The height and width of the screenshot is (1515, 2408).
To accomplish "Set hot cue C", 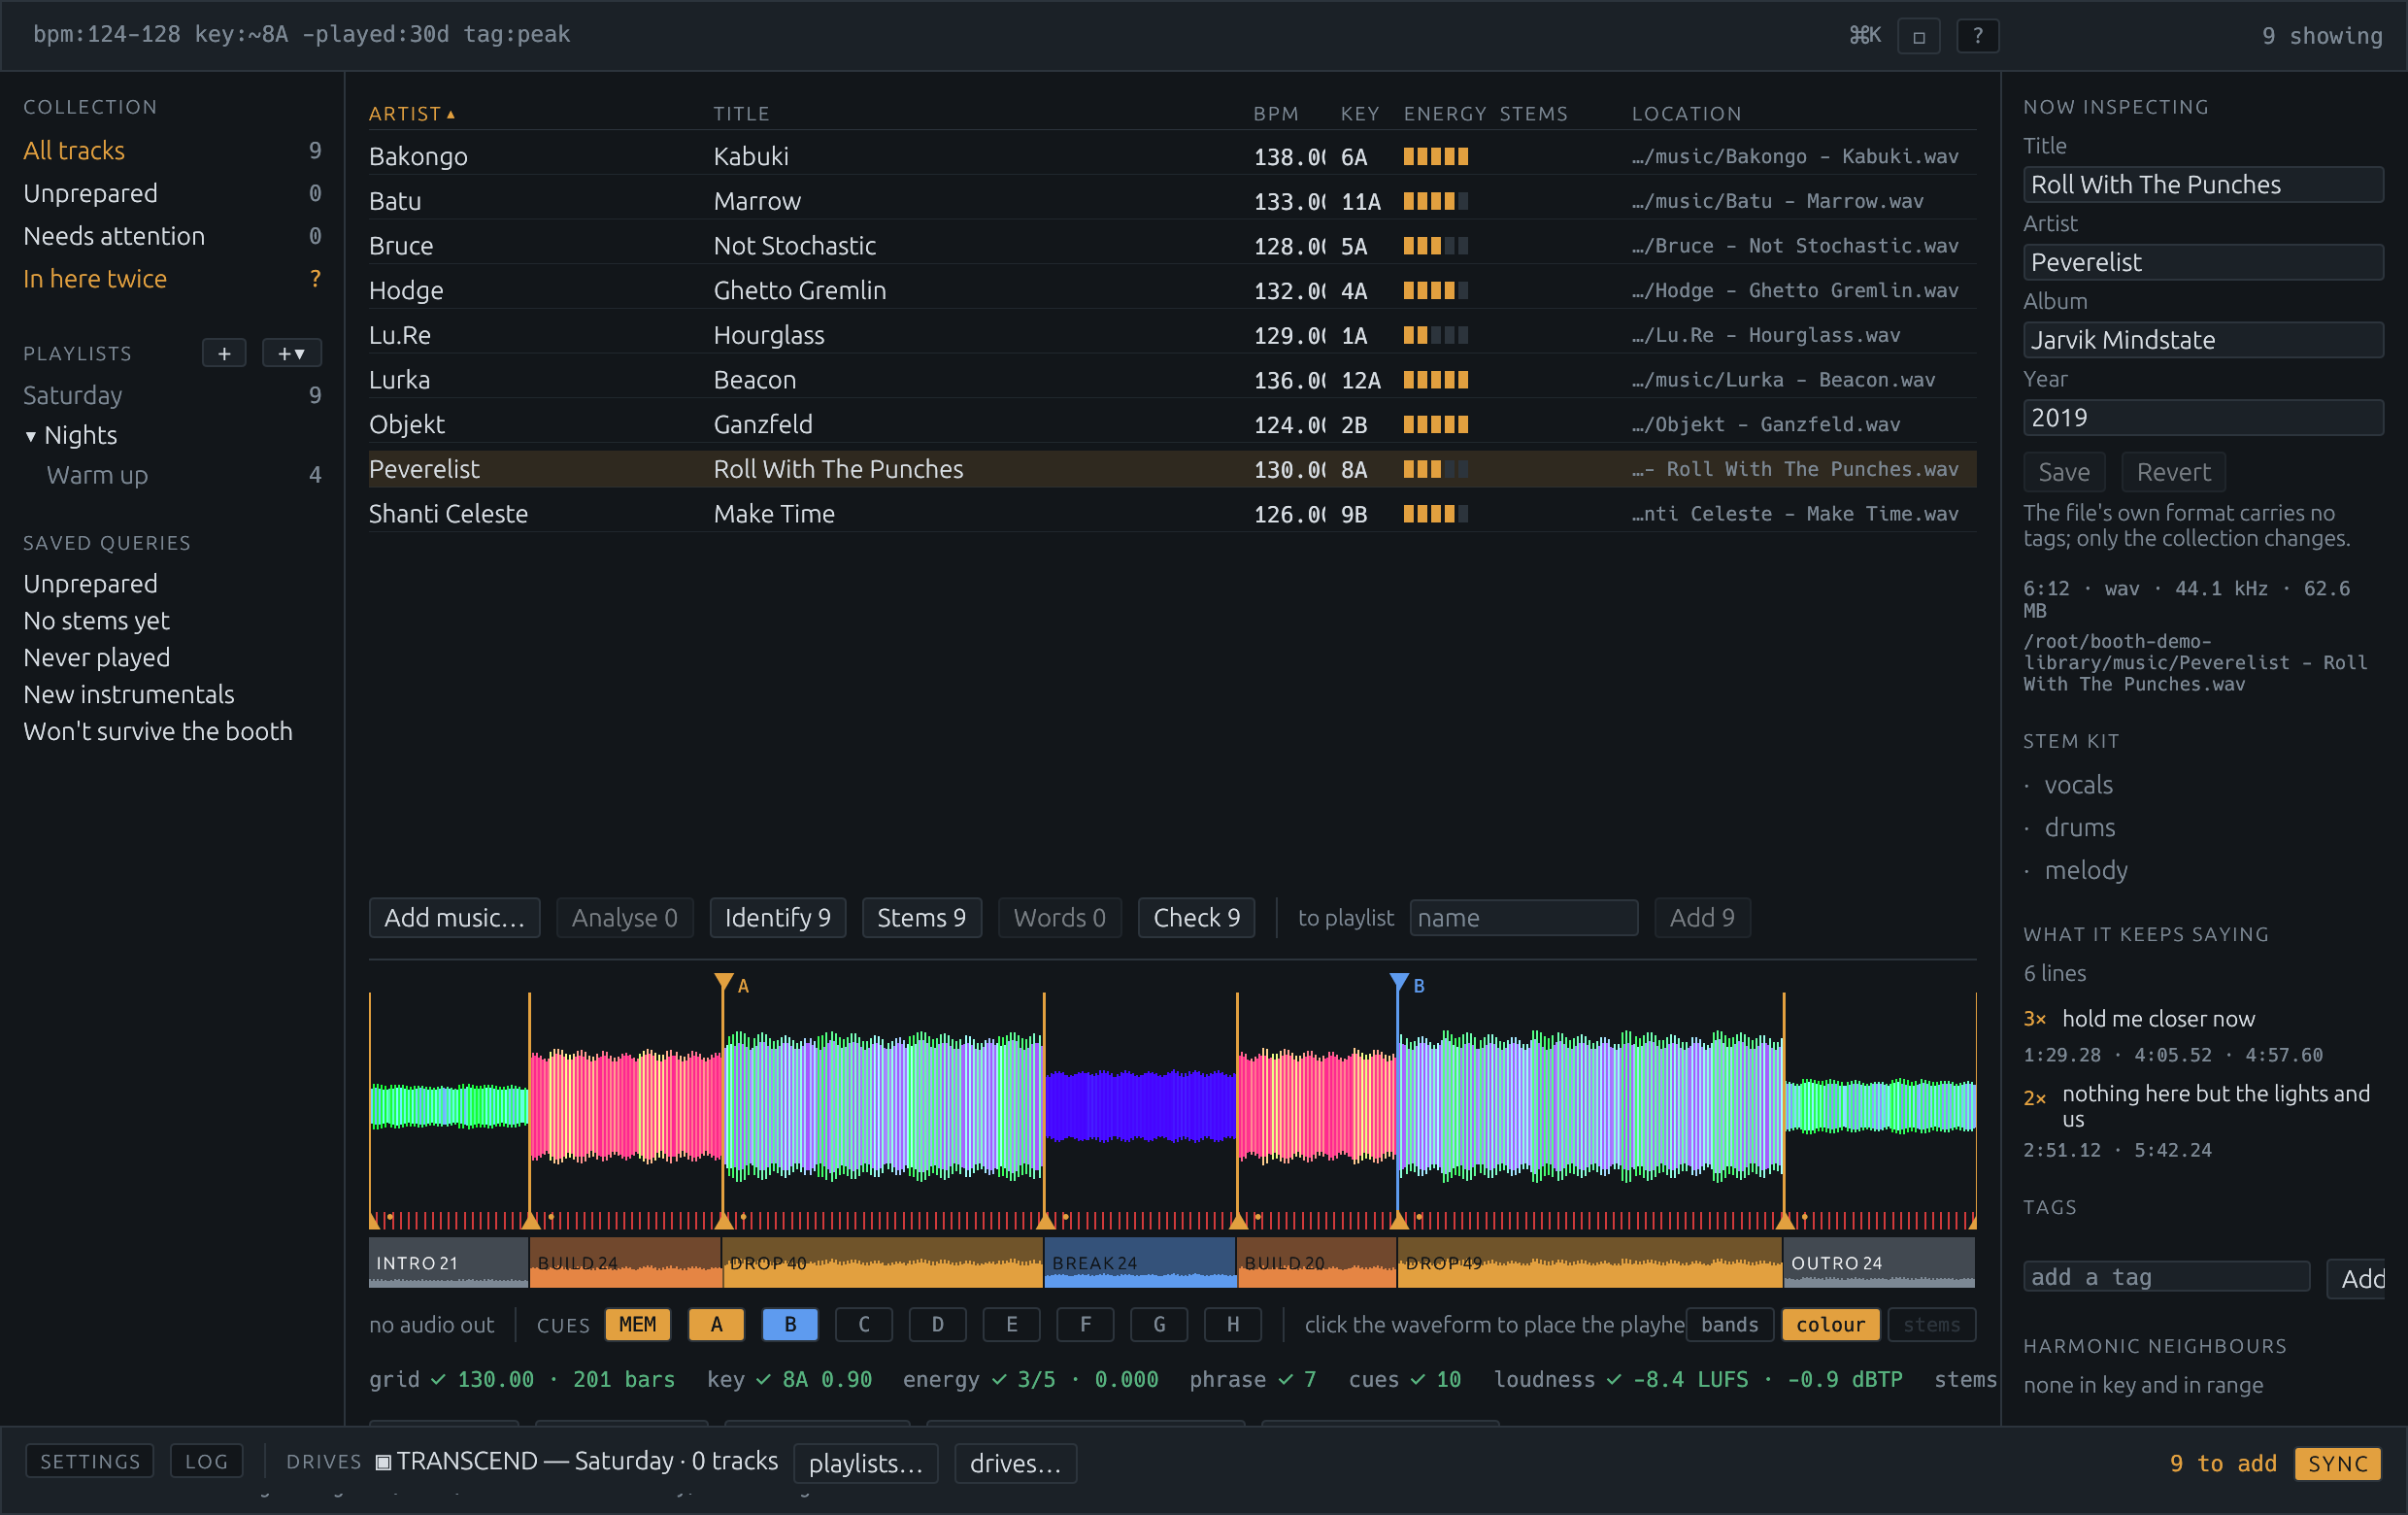I will 864,1324.
